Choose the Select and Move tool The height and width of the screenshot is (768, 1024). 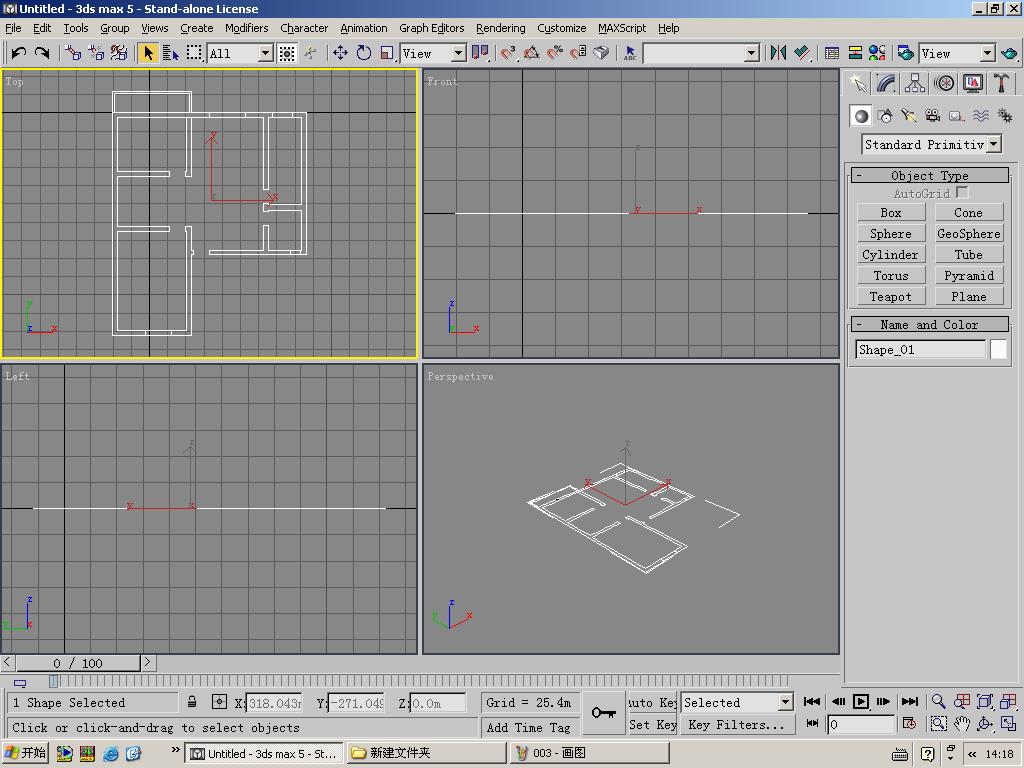tap(340, 53)
